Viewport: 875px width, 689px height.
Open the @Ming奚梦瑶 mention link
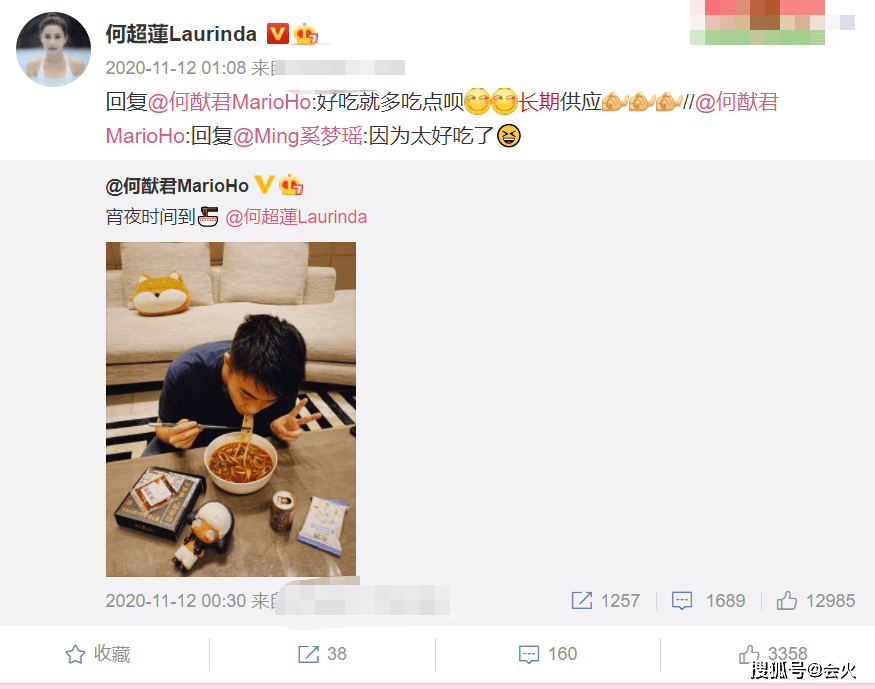pos(298,136)
